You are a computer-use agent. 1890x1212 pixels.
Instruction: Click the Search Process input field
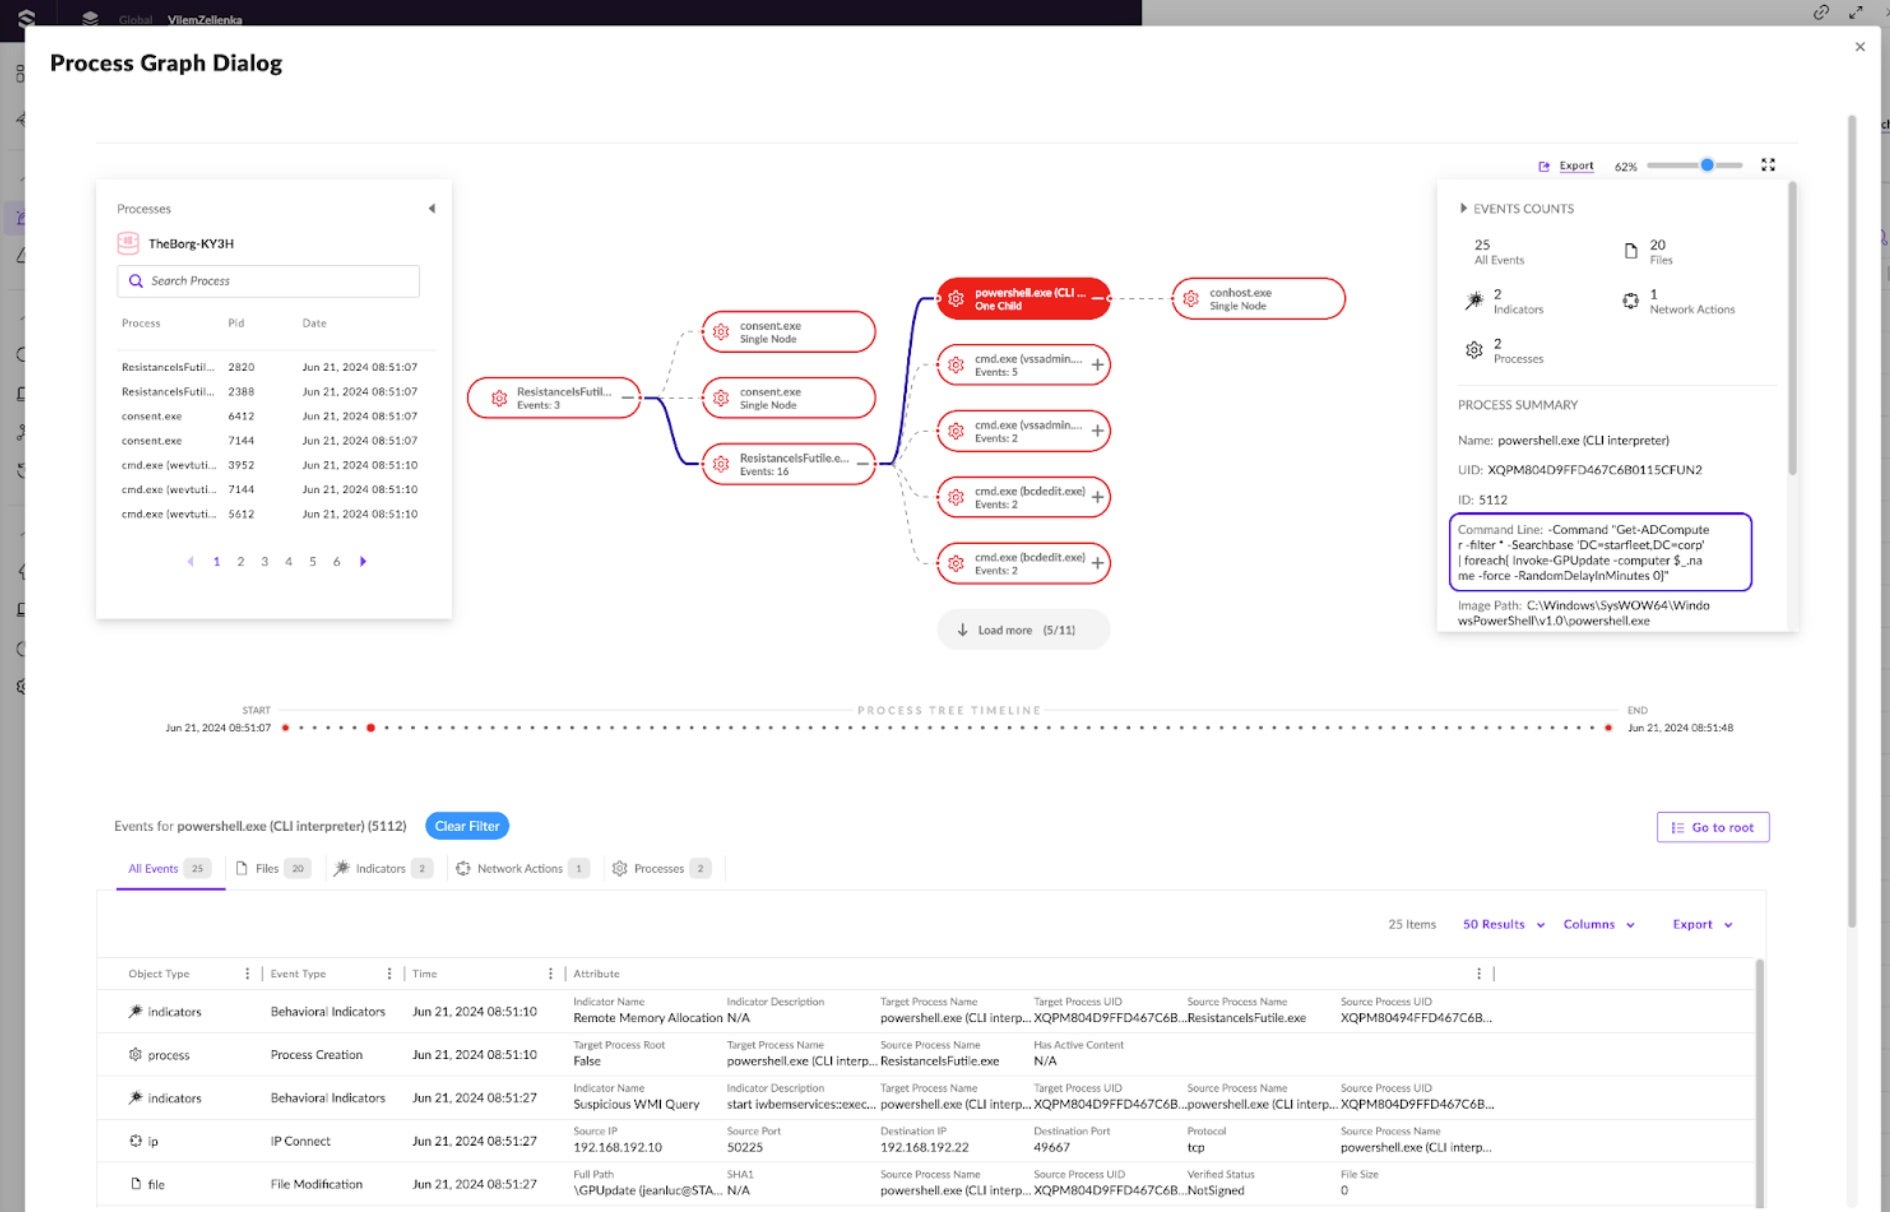280,281
